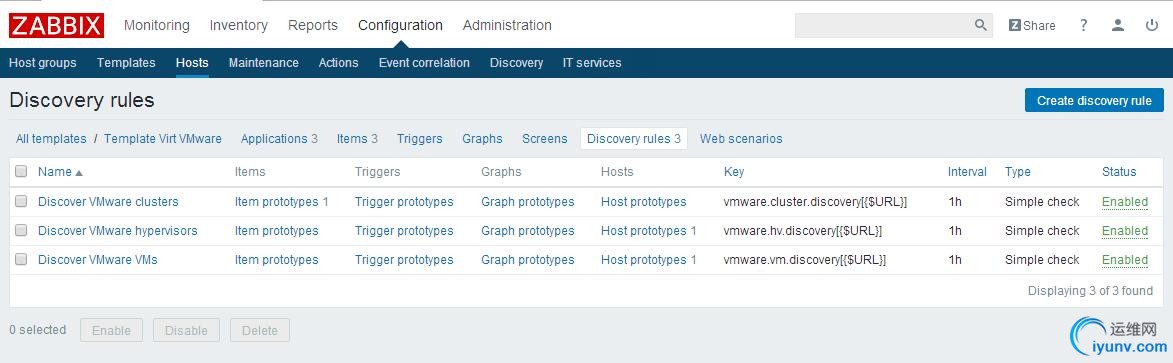This screenshot has height=363, width=1173.
Task: Toggle Enabled status for VMware hypervisors
Action: (x=1125, y=231)
